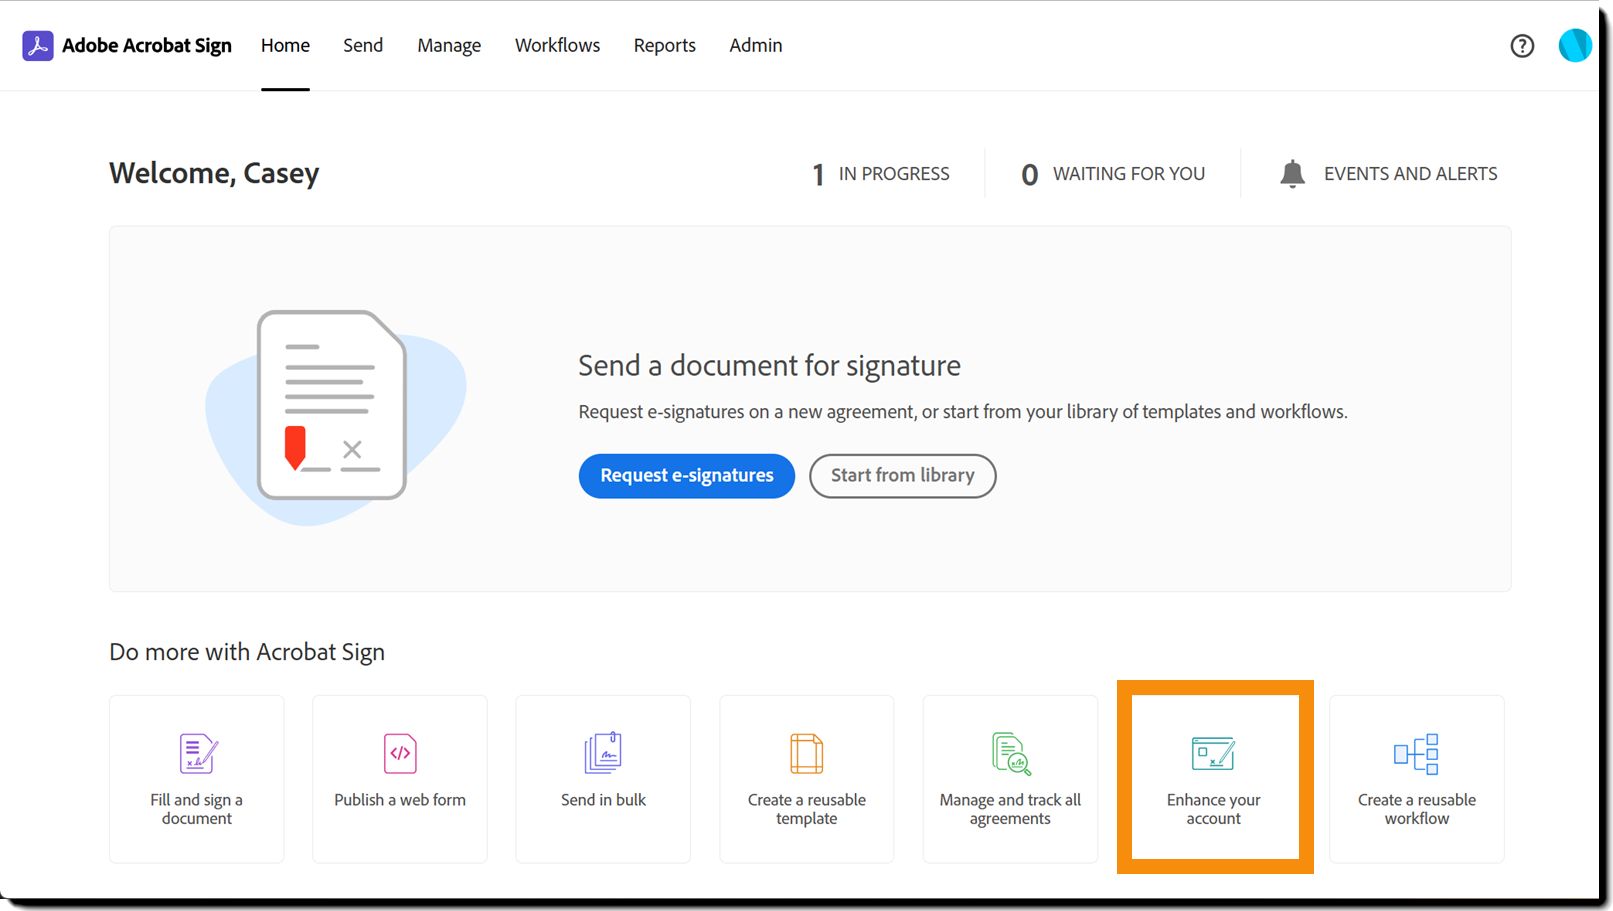Image resolution: width=1613 pixels, height=911 pixels.
Task: Open the Publish a web form tile icon
Action: coord(400,754)
